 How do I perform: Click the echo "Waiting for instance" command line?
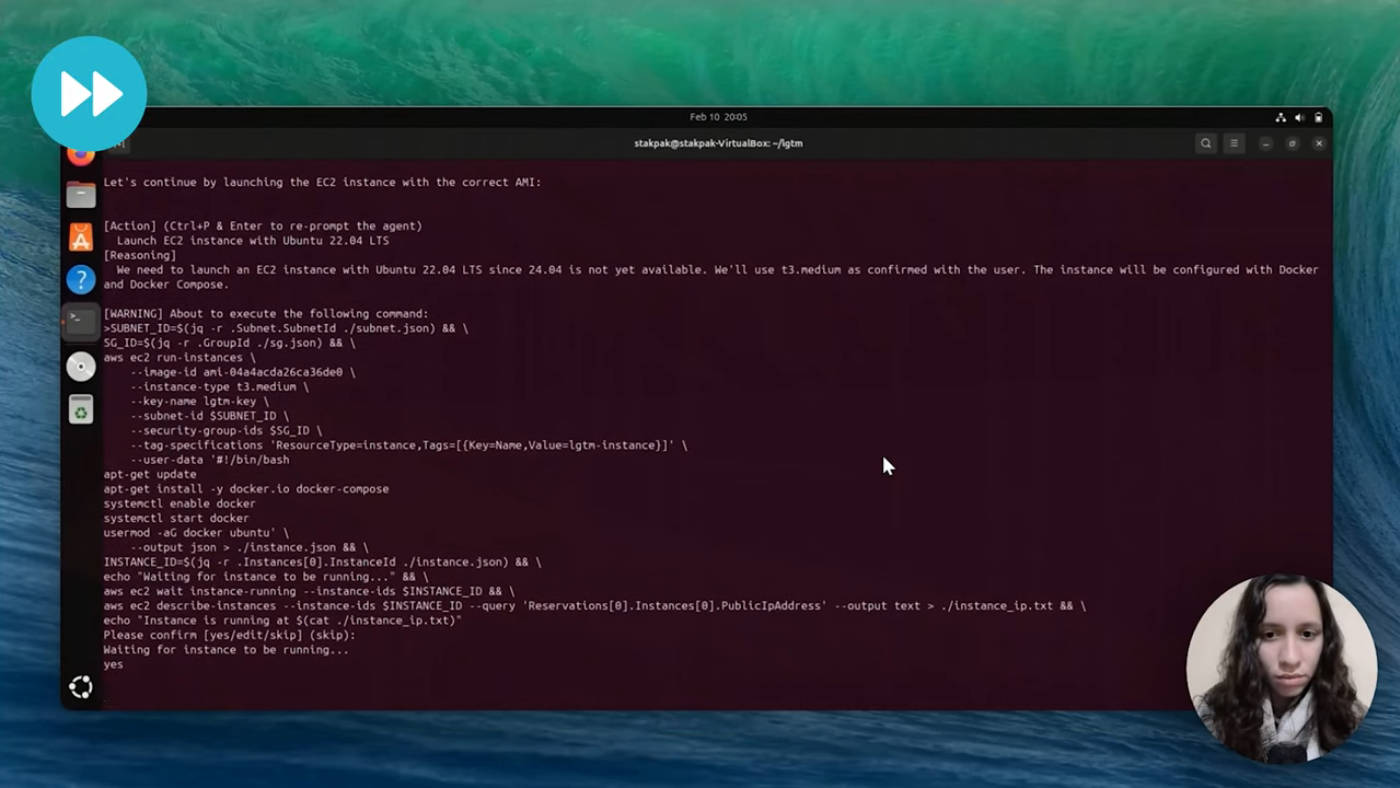click(x=266, y=576)
